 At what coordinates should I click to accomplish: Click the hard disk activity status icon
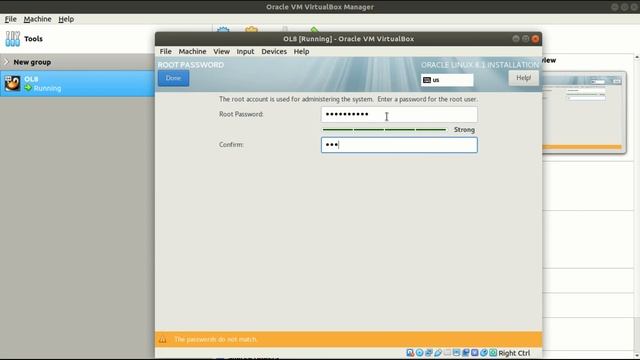tap(410, 353)
